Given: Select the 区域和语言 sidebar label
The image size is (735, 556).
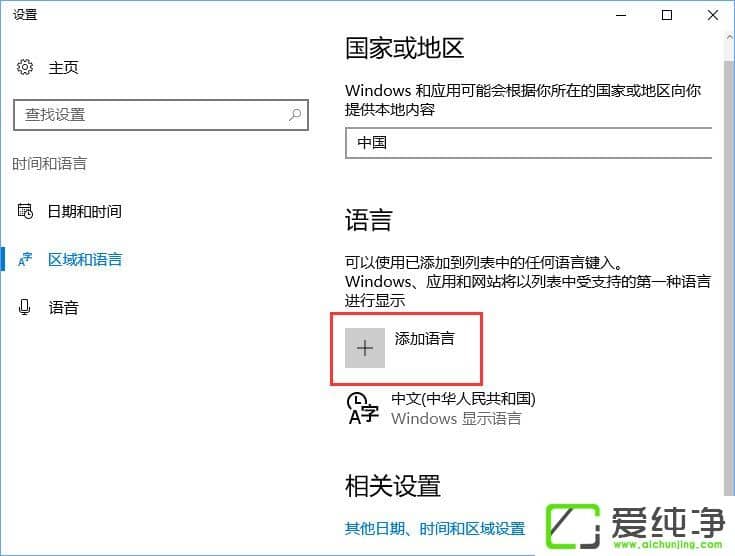Looking at the screenshot, I should click(85, 260).
